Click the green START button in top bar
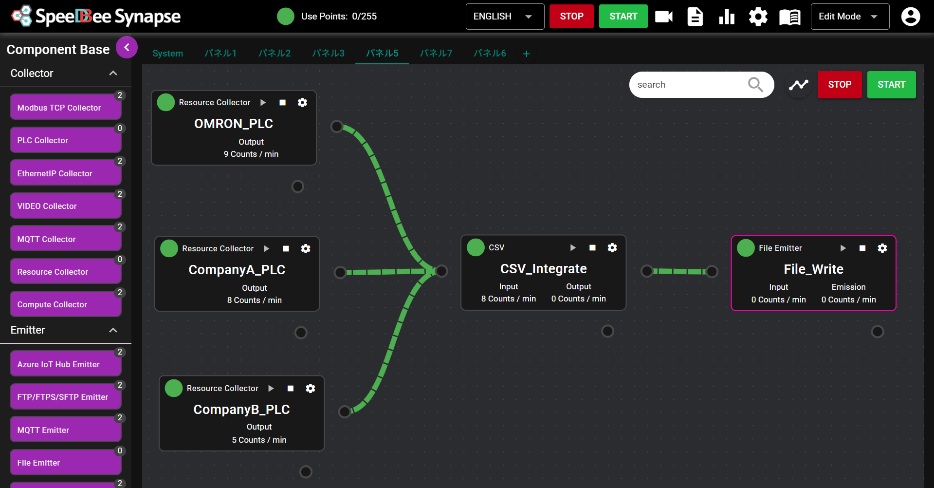The image size is (934, 488). coord(623,17)
